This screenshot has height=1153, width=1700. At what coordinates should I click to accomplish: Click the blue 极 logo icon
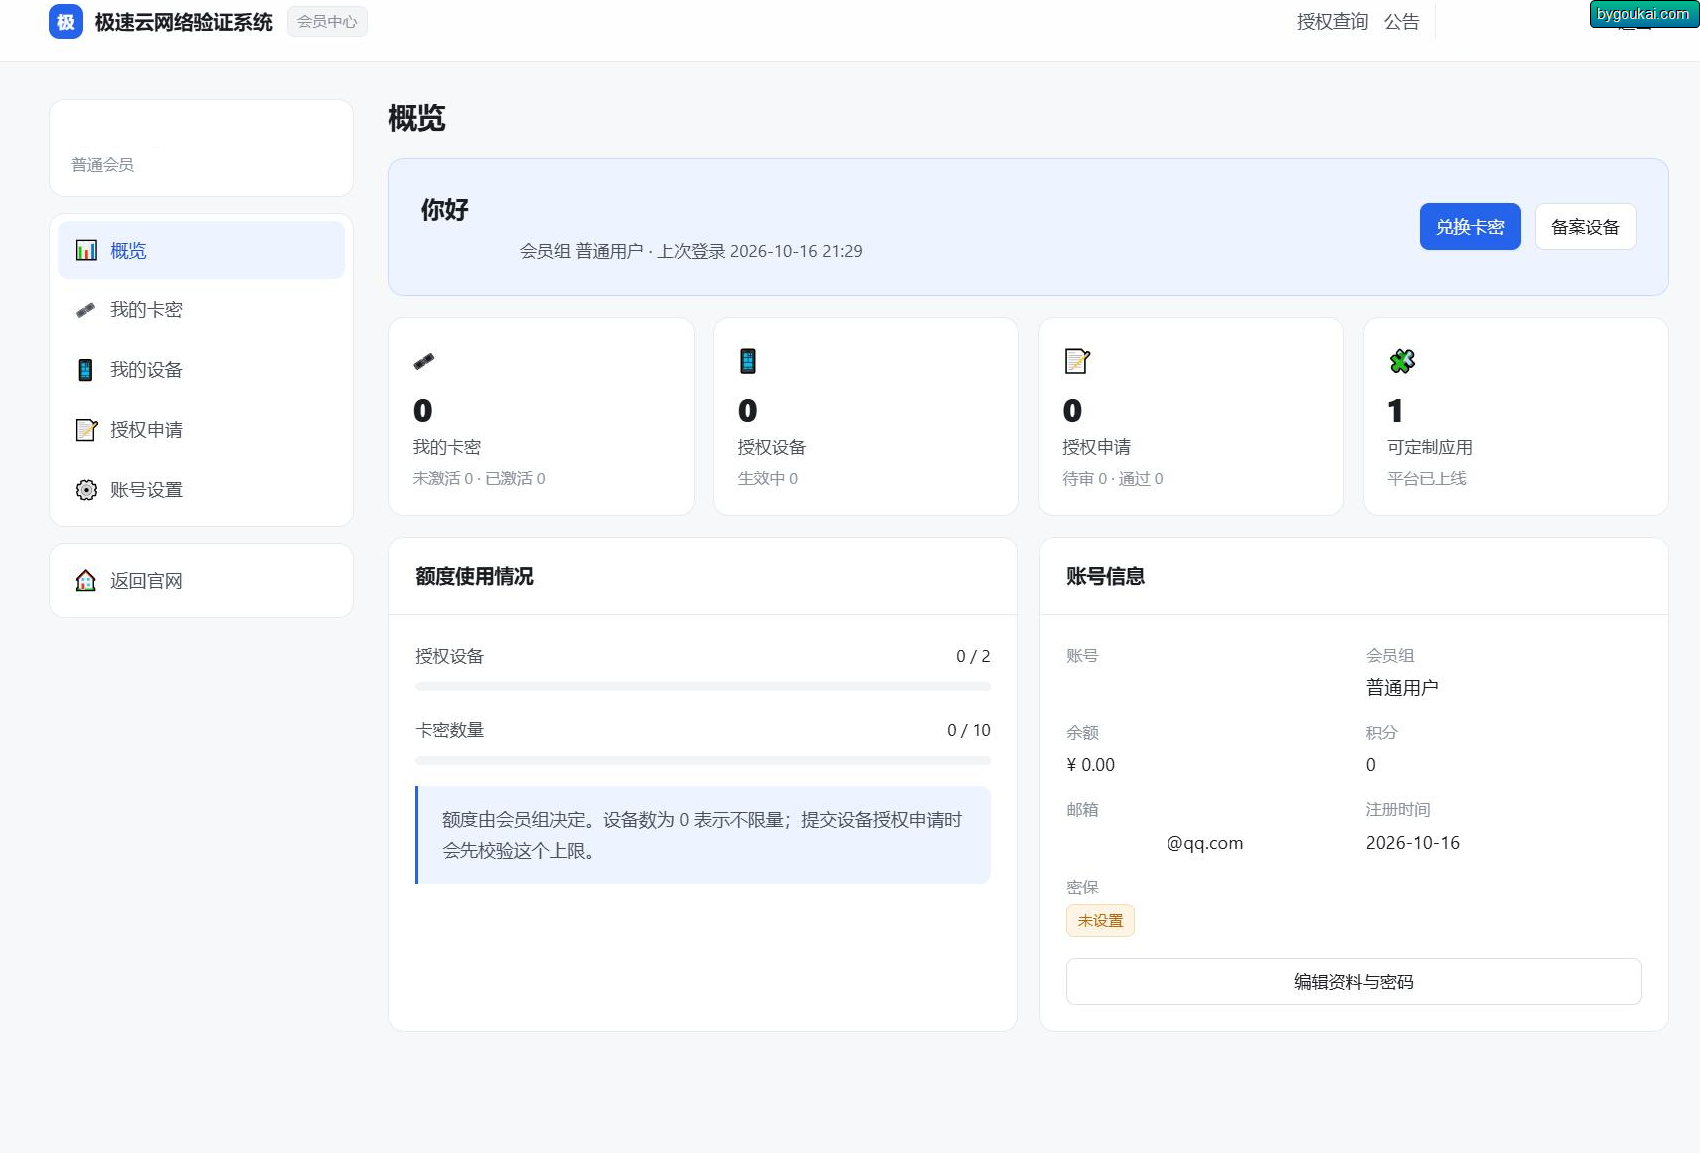pos(66,22)
